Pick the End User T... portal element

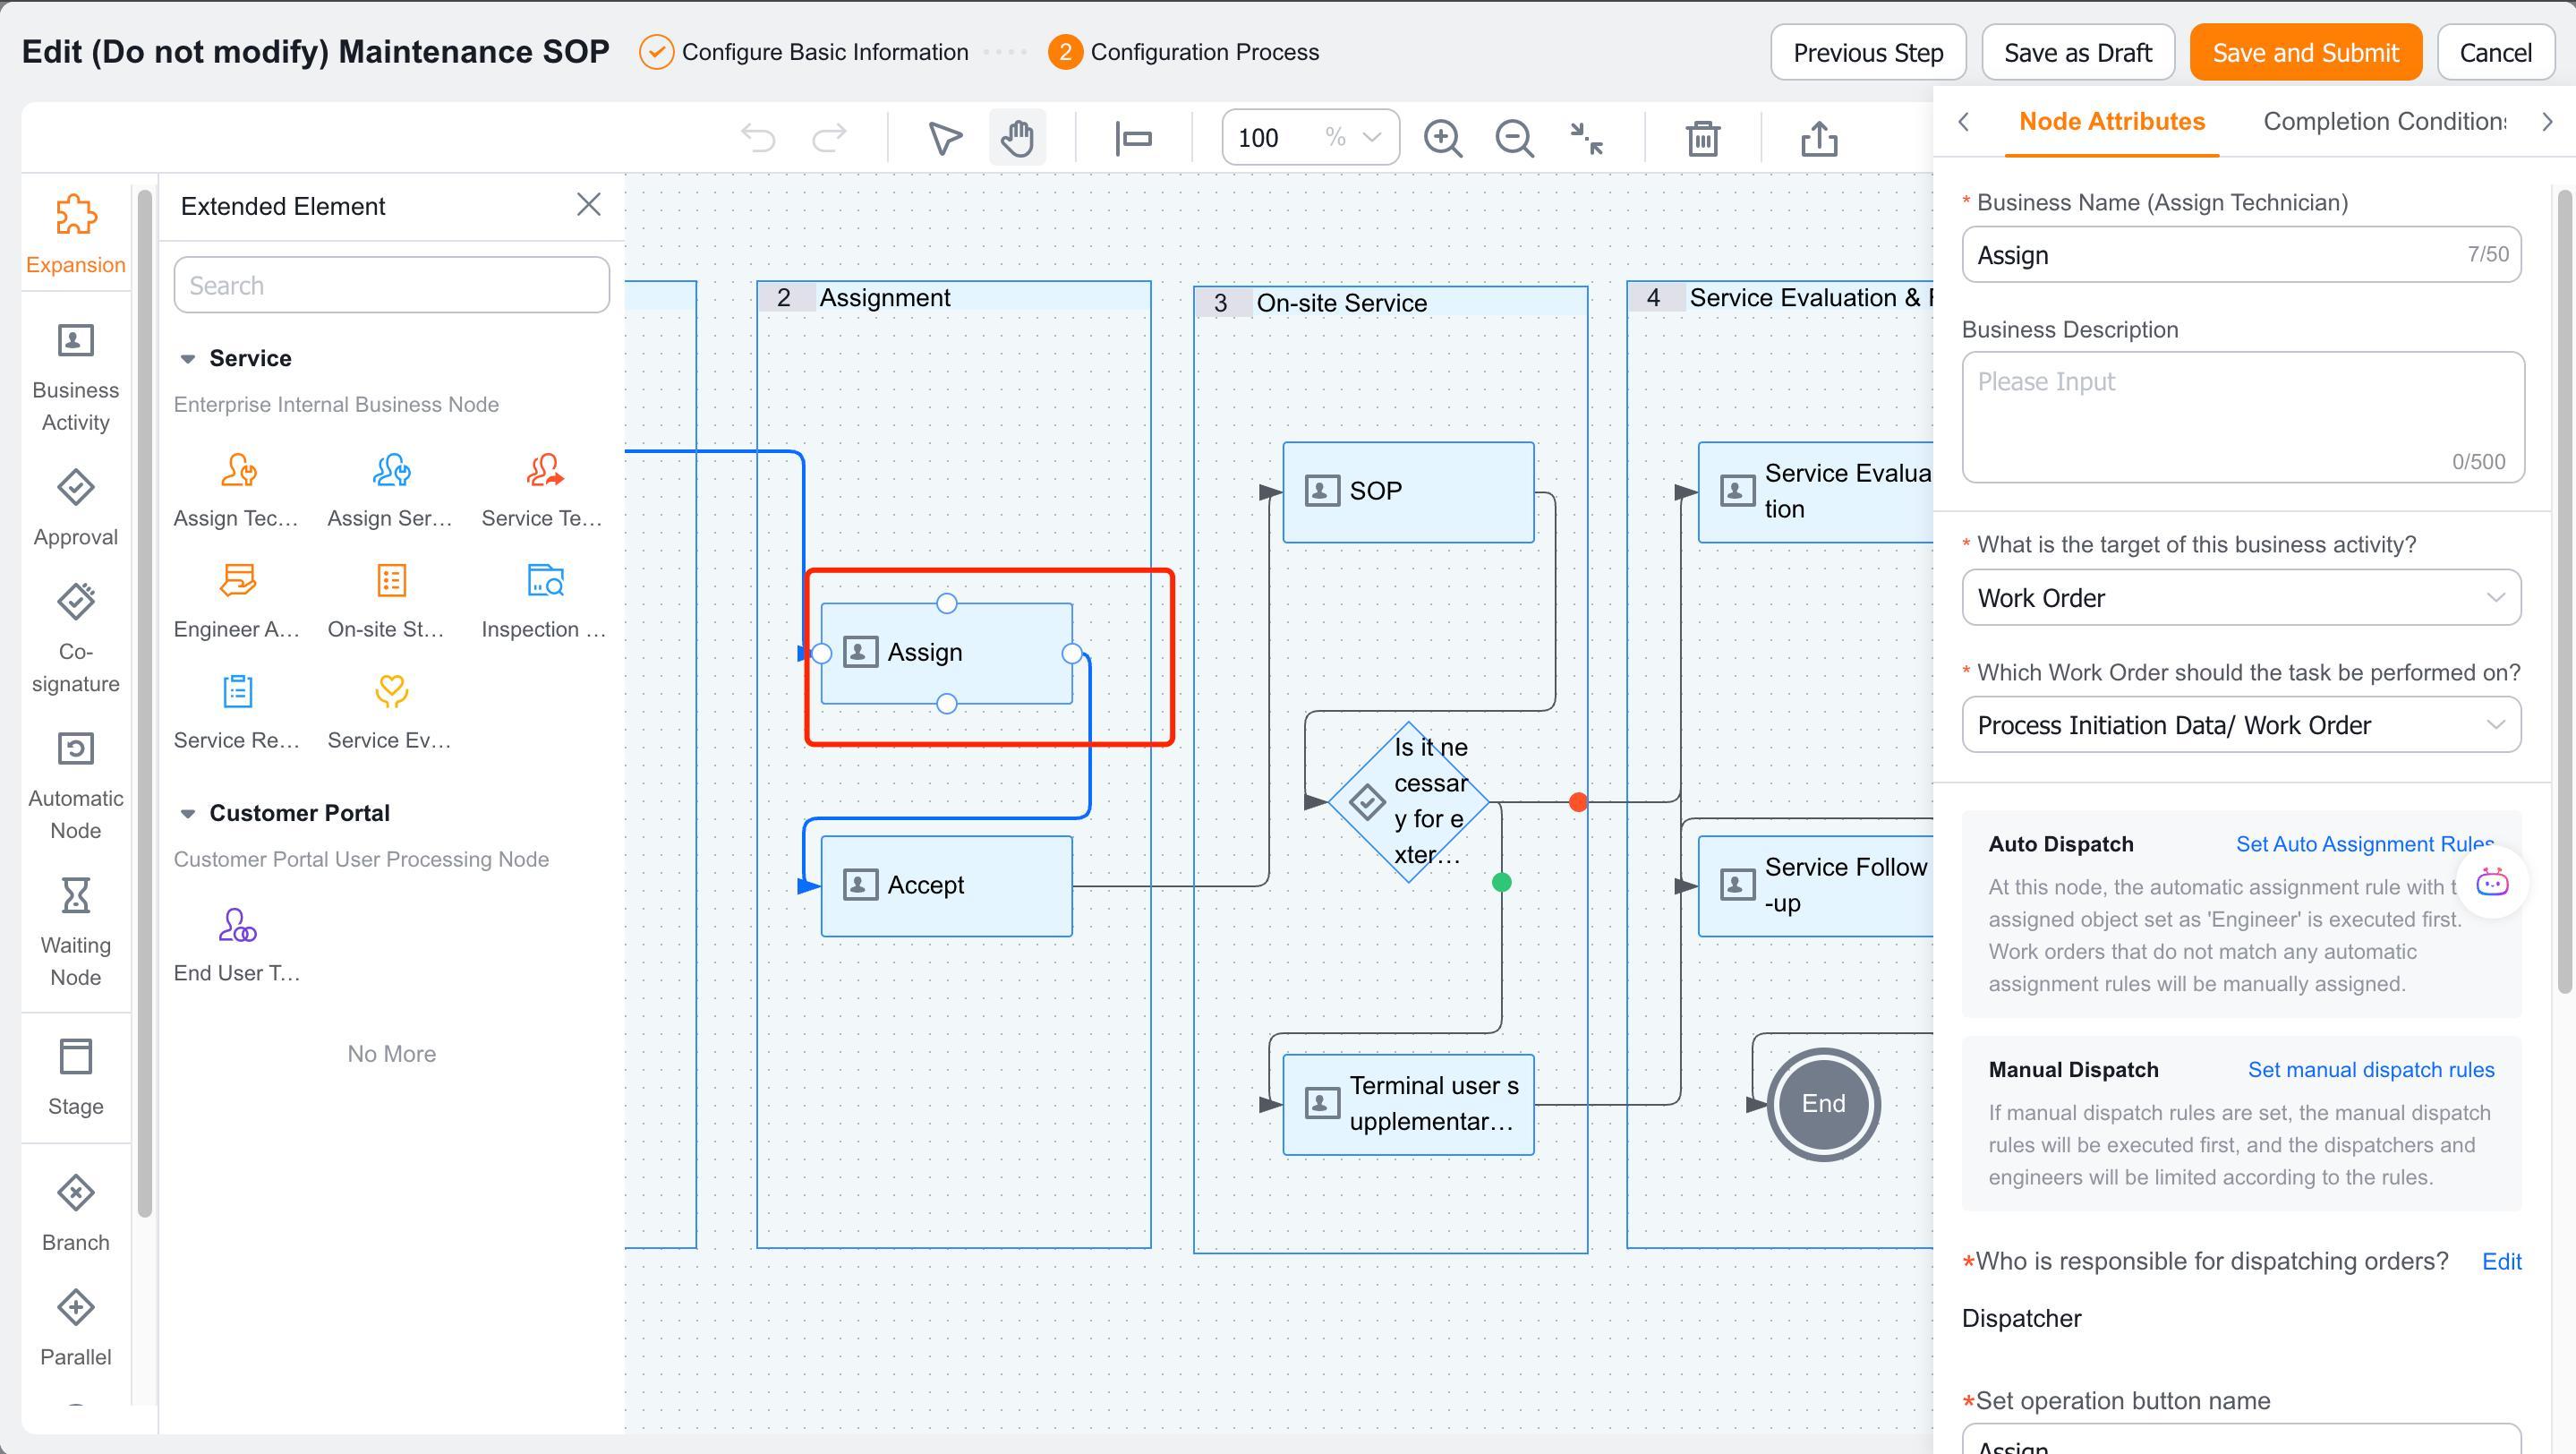(237, 945)
